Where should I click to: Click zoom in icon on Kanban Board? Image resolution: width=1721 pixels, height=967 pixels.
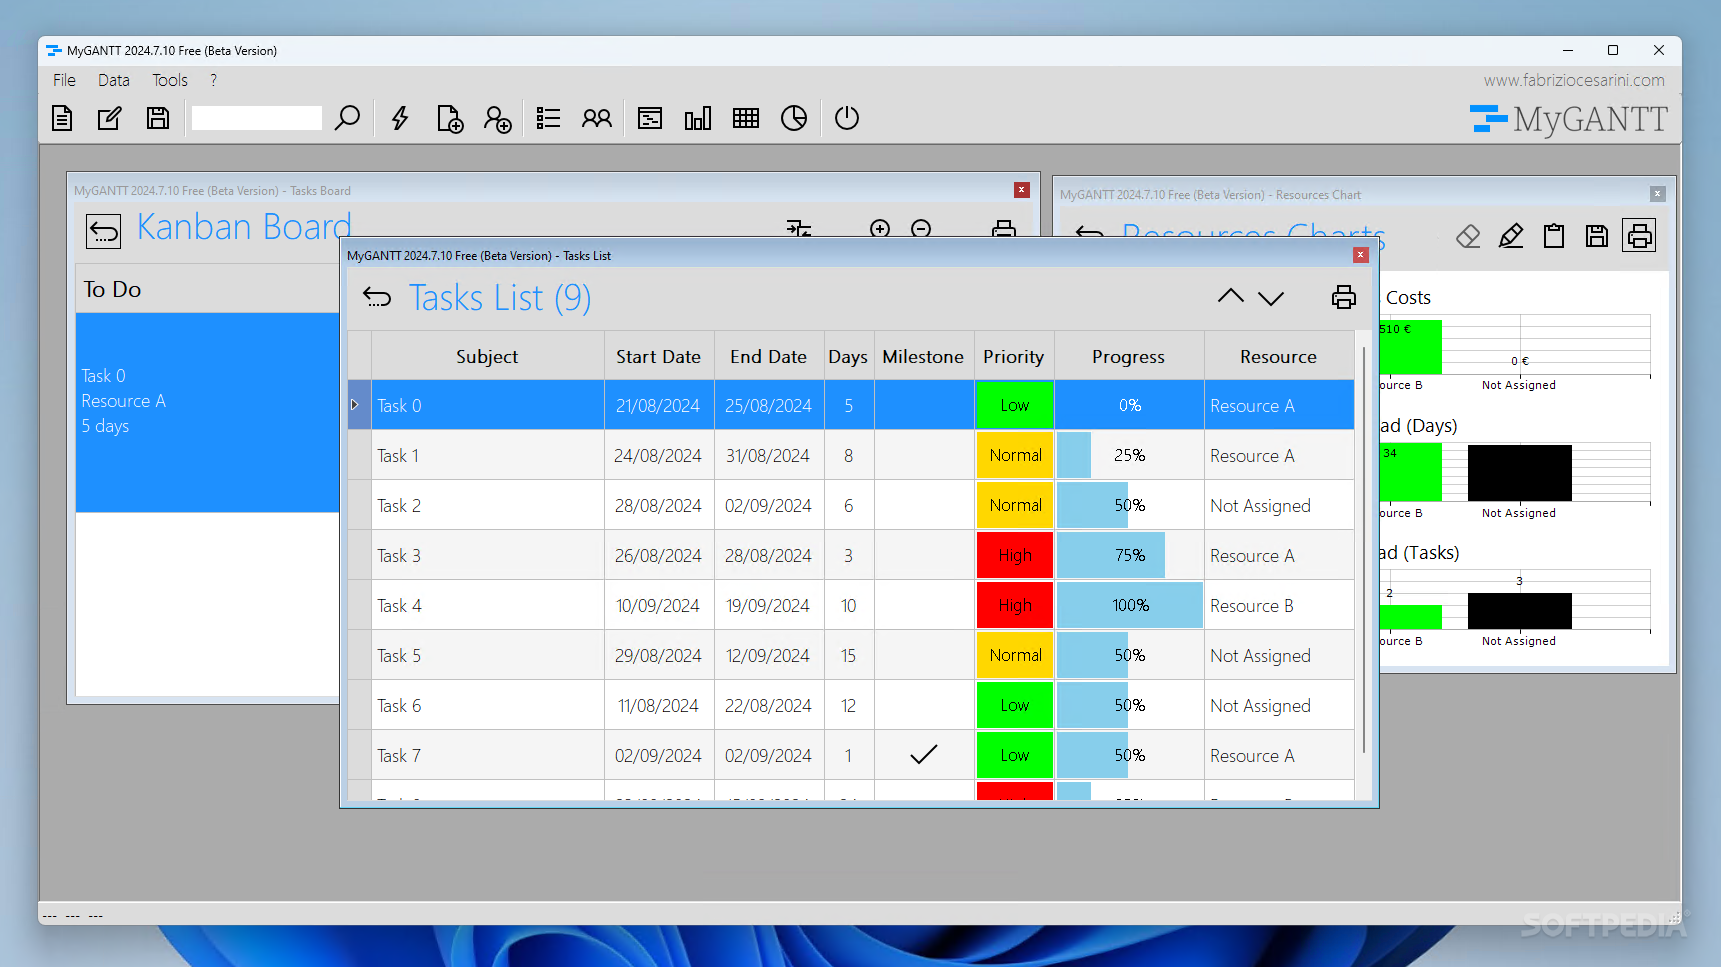click(880, 228)
